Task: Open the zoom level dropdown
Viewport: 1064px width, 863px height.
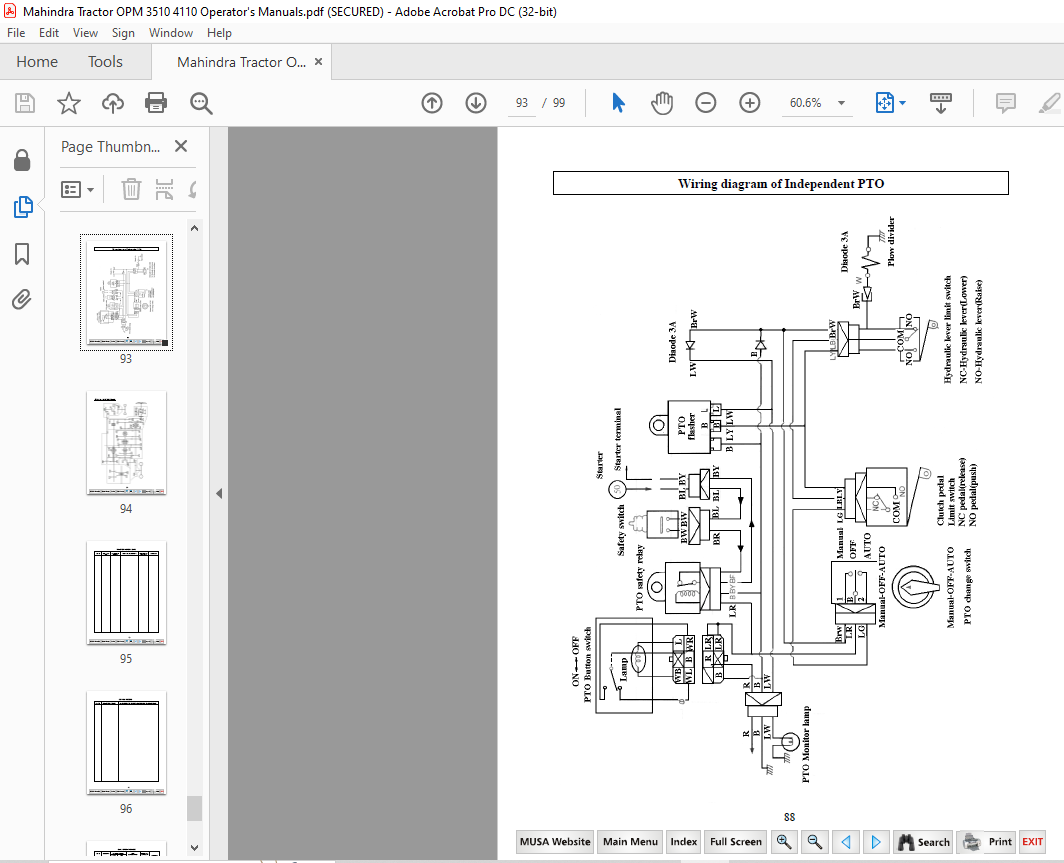Action: click(x=841, y=103)
